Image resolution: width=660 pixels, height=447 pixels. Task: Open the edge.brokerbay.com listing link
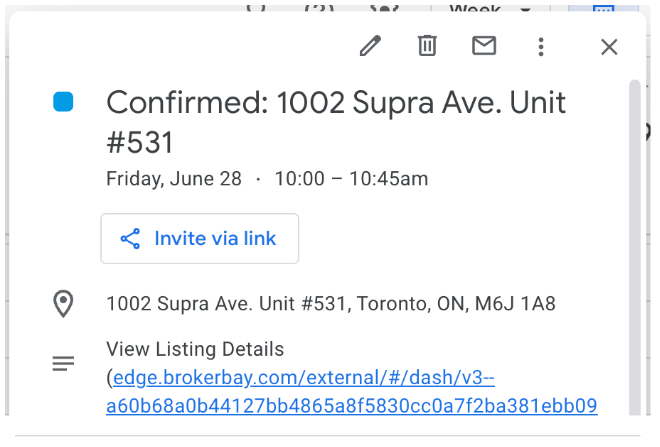pos(351,391)
